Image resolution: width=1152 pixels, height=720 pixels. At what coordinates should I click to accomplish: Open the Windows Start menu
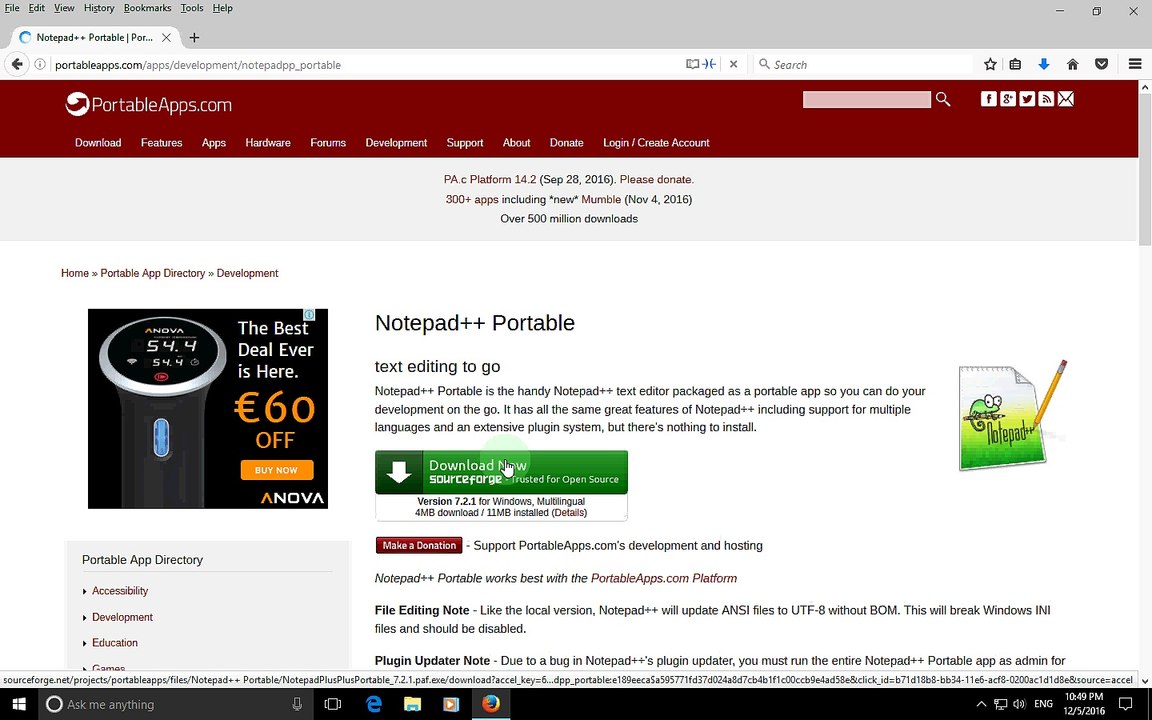click(18, 705)
